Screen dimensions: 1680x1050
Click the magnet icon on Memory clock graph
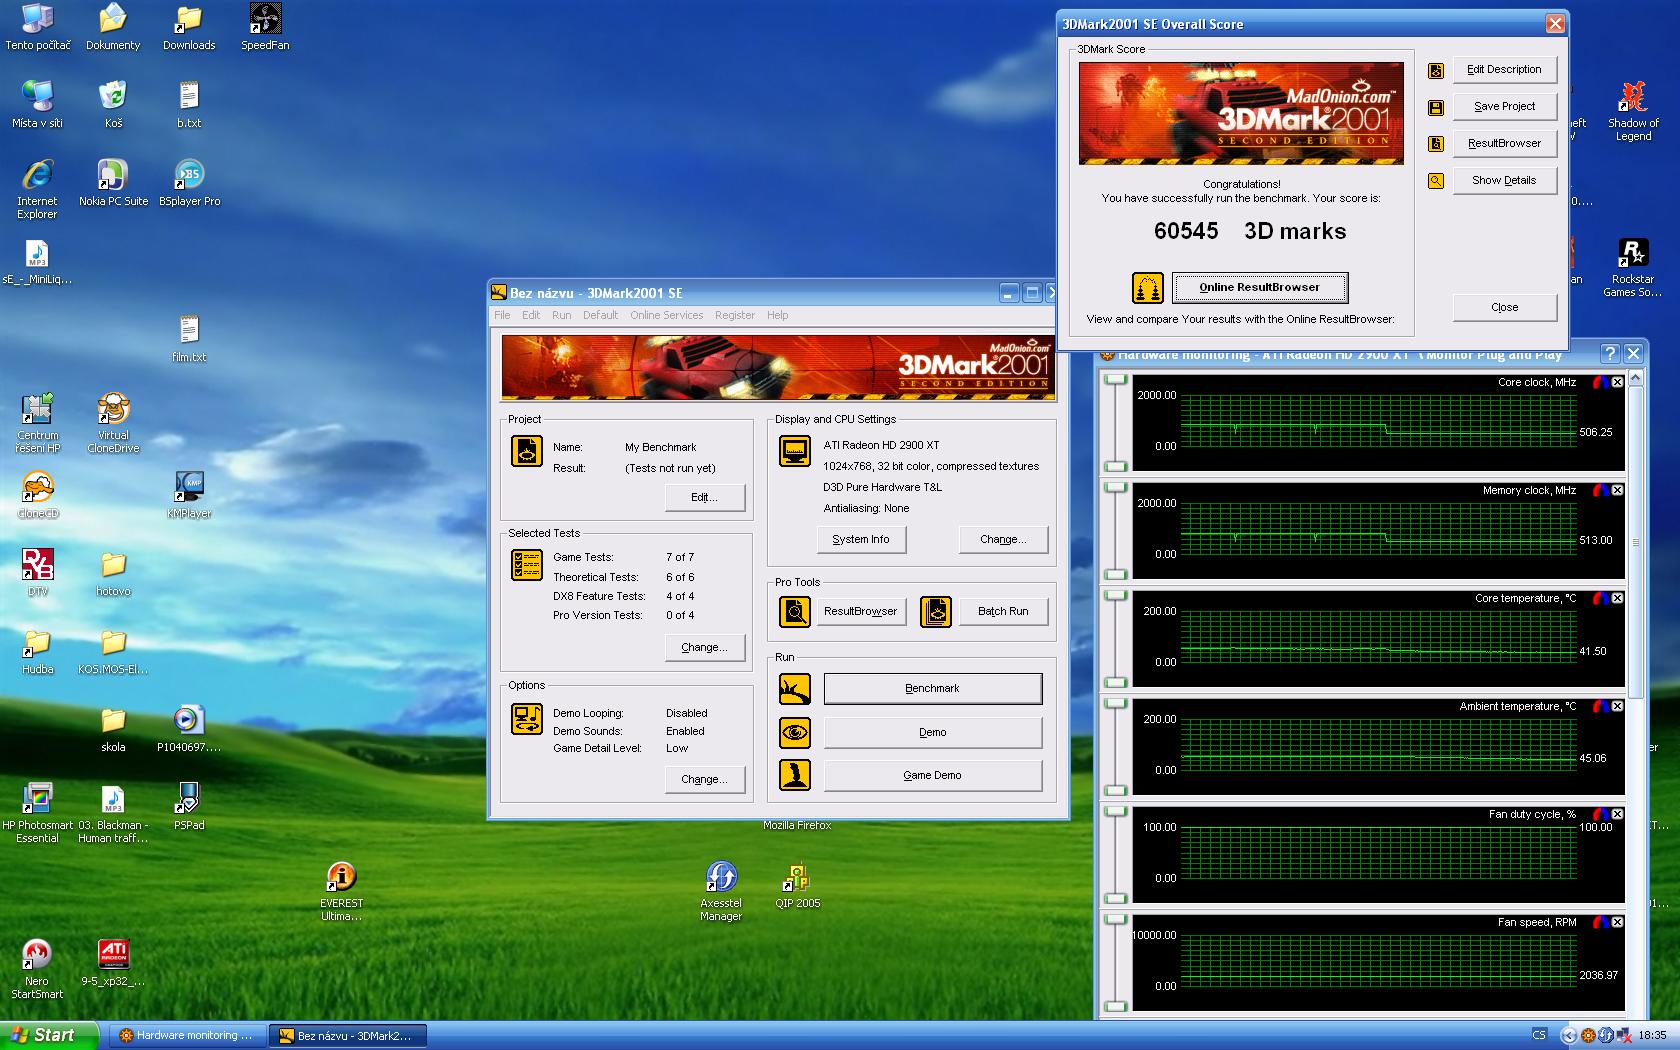[x=1600, y=490]
